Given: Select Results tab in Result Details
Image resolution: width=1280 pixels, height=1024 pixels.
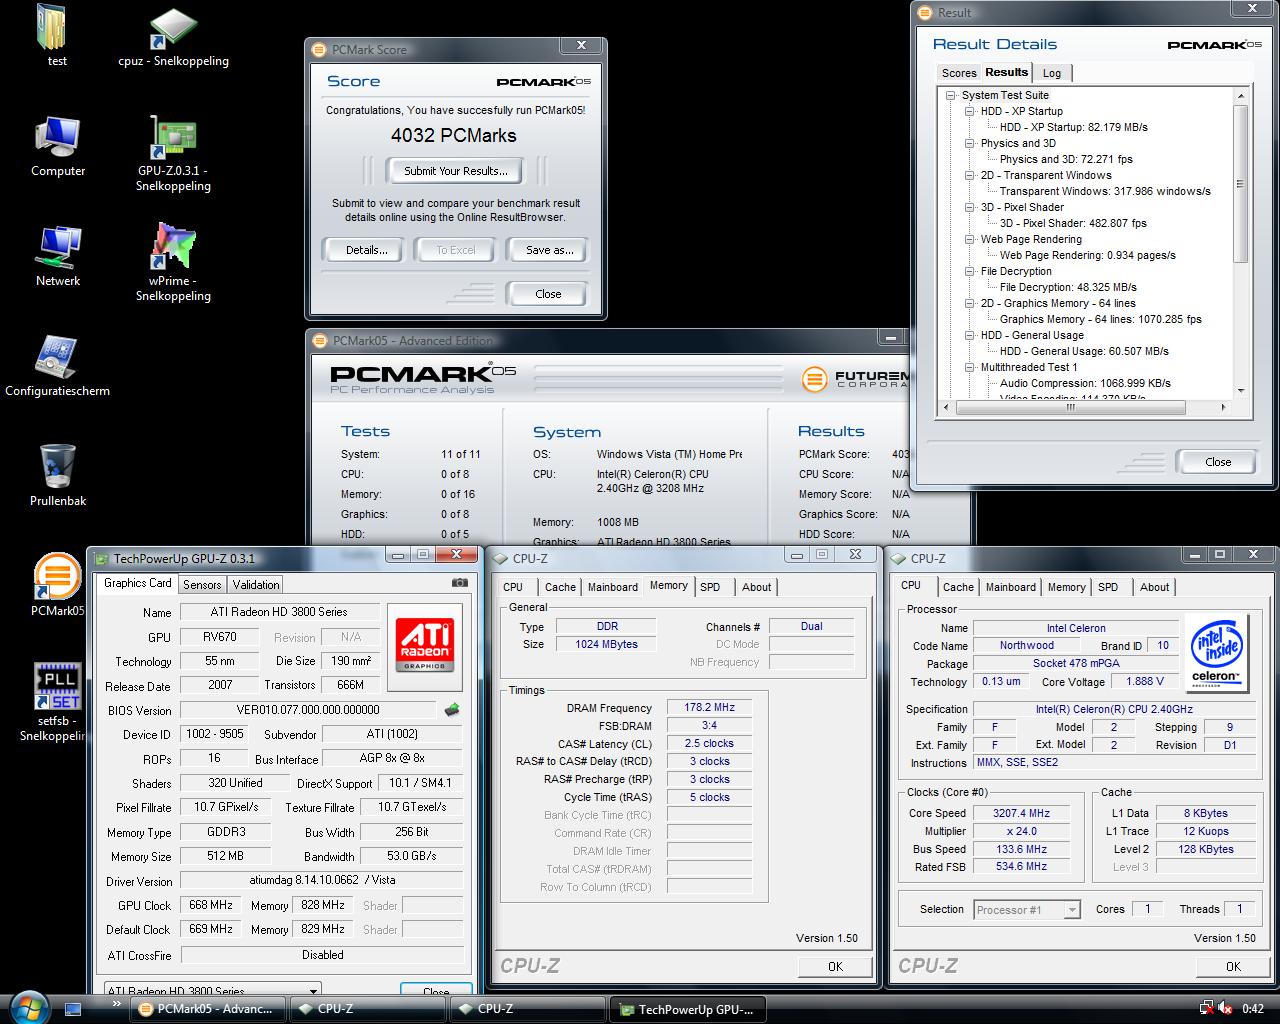Looking at the screenshot, I should [x=1006, y=72].
